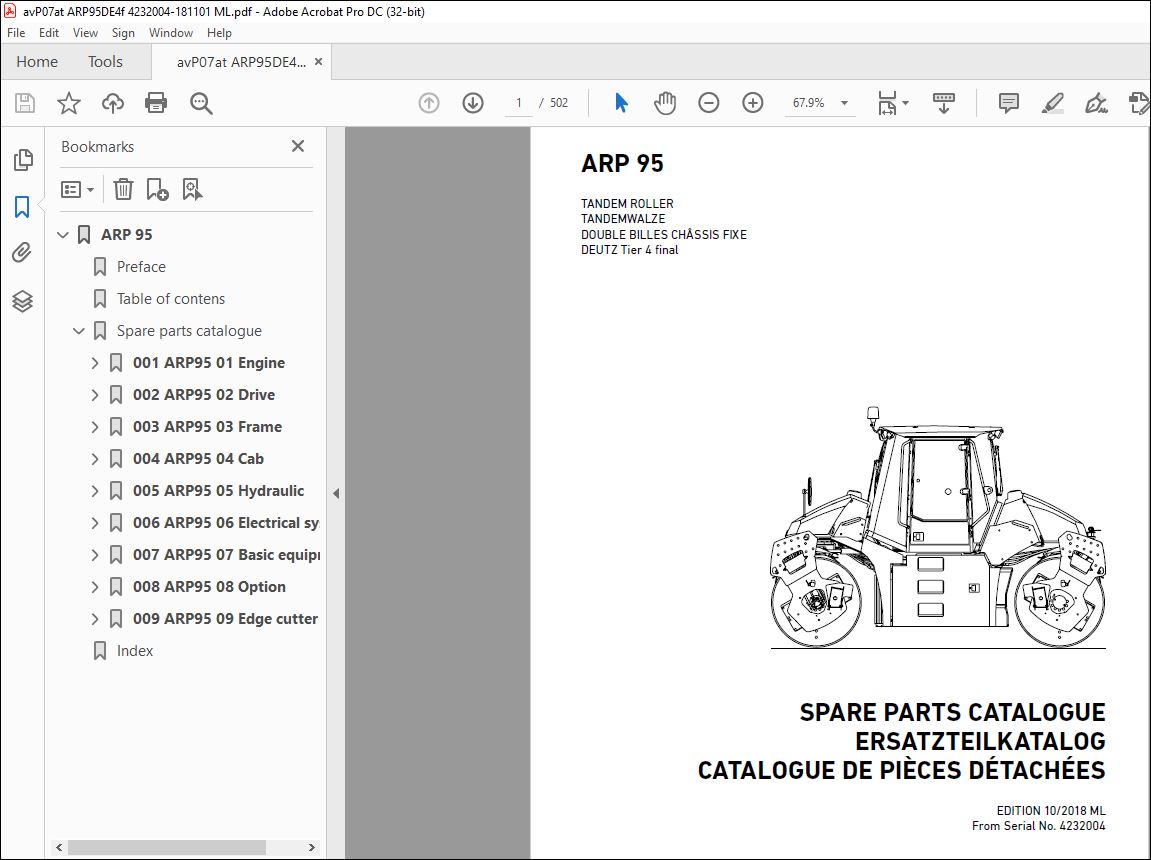Open the attachments paperclip panel

(22, 253)
